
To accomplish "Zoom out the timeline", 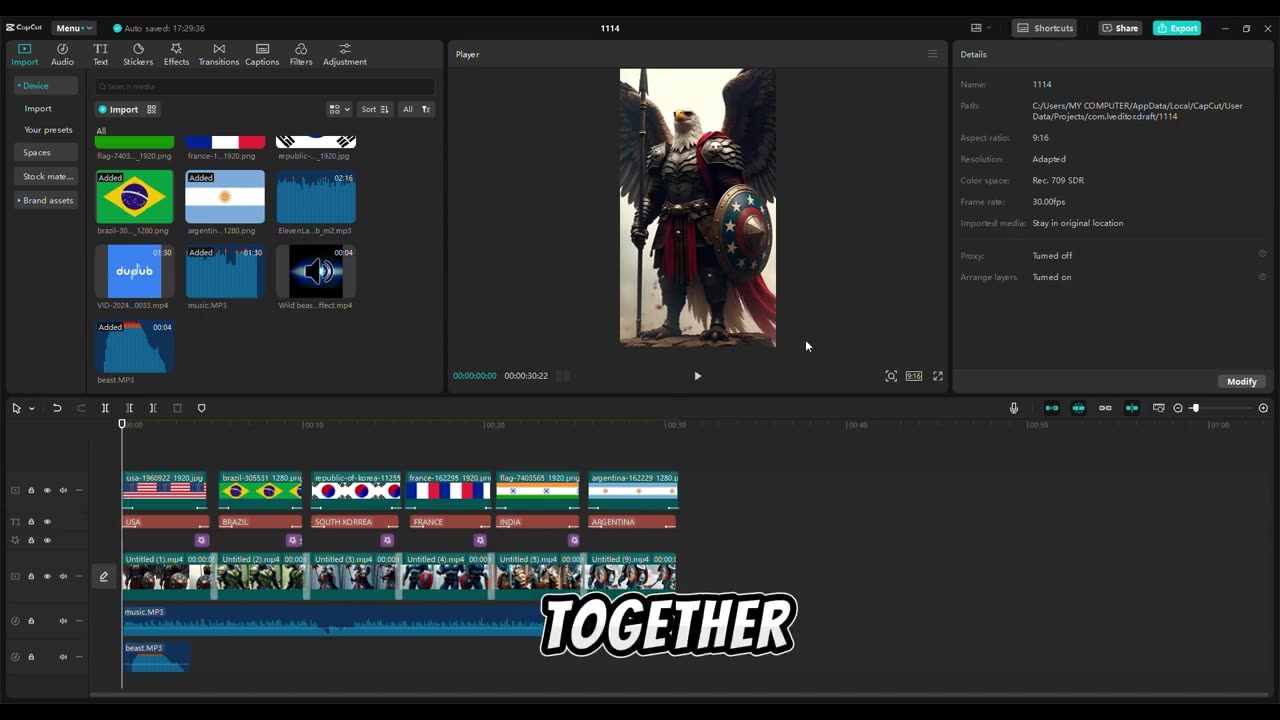I will coord(1178,408).
